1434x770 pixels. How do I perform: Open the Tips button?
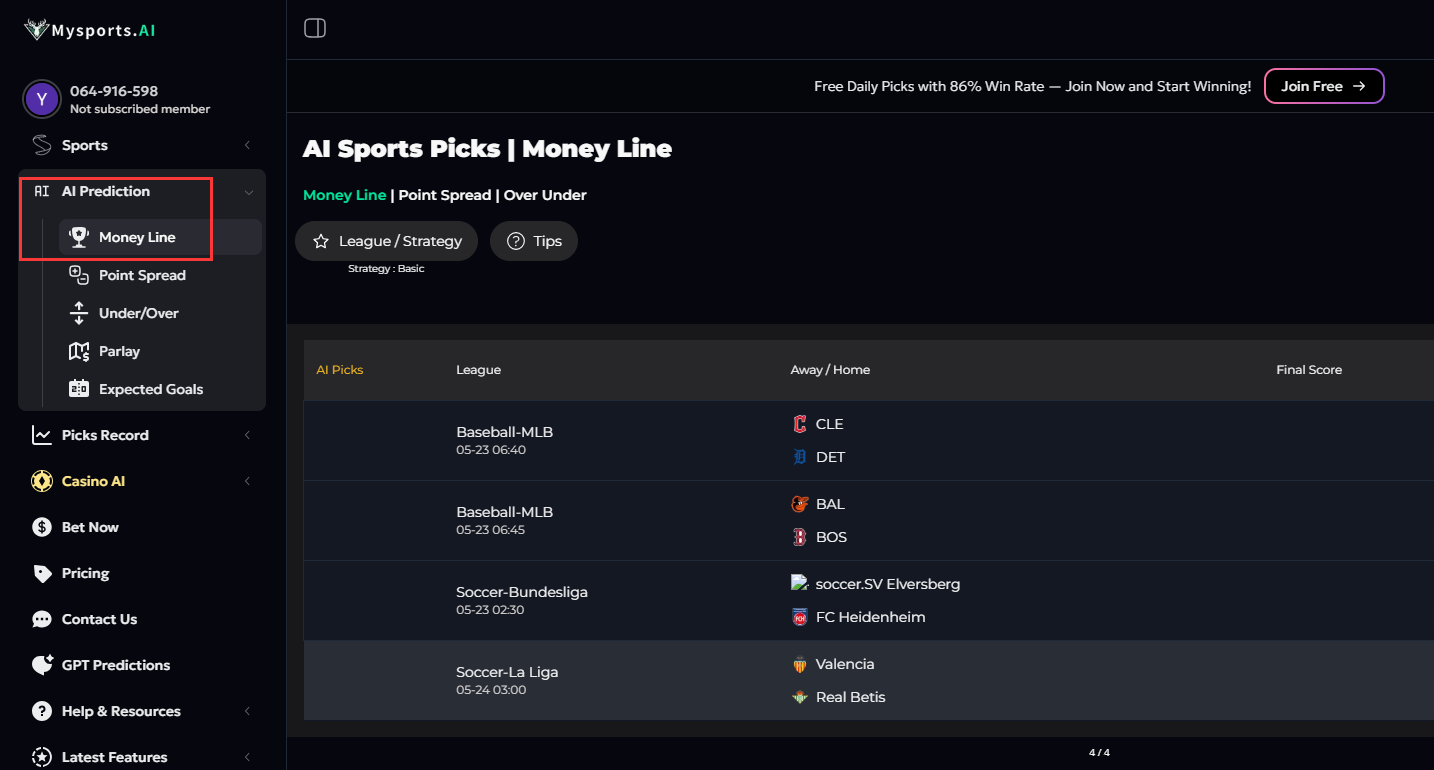tap(534, 241)
